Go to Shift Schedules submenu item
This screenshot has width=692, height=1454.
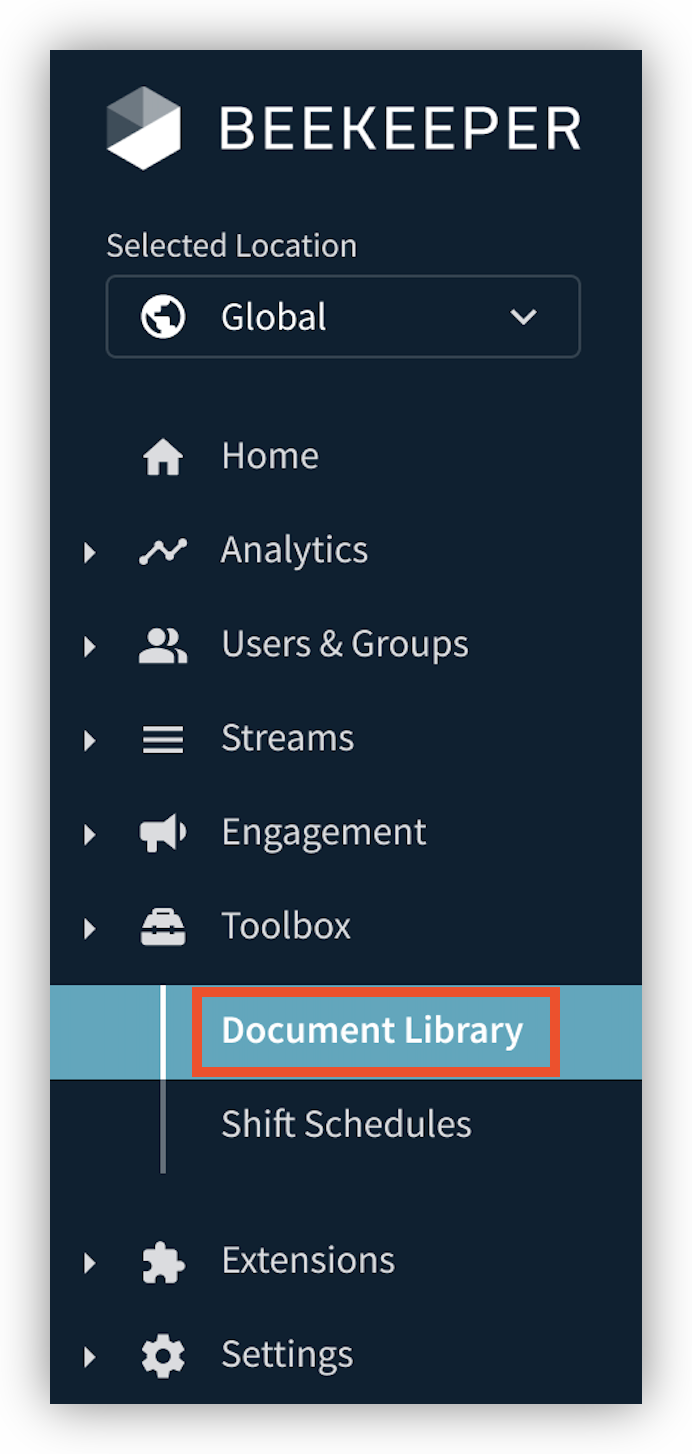[346, 1125]
